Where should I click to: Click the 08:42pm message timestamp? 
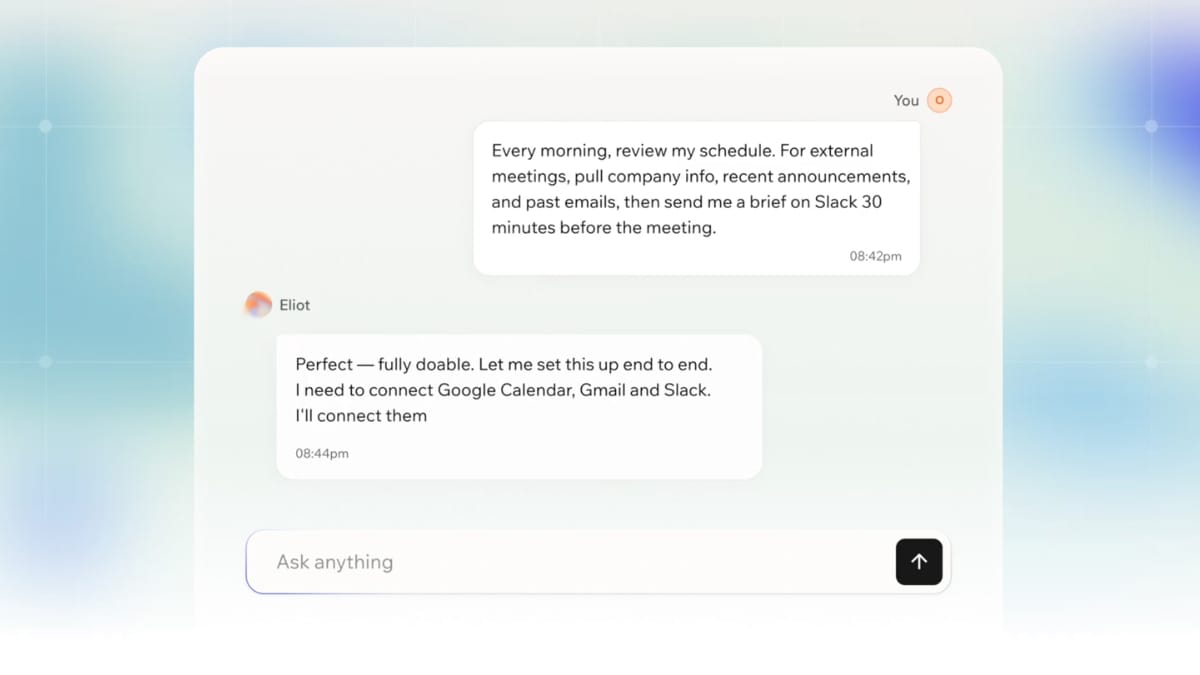coord(875,256)
